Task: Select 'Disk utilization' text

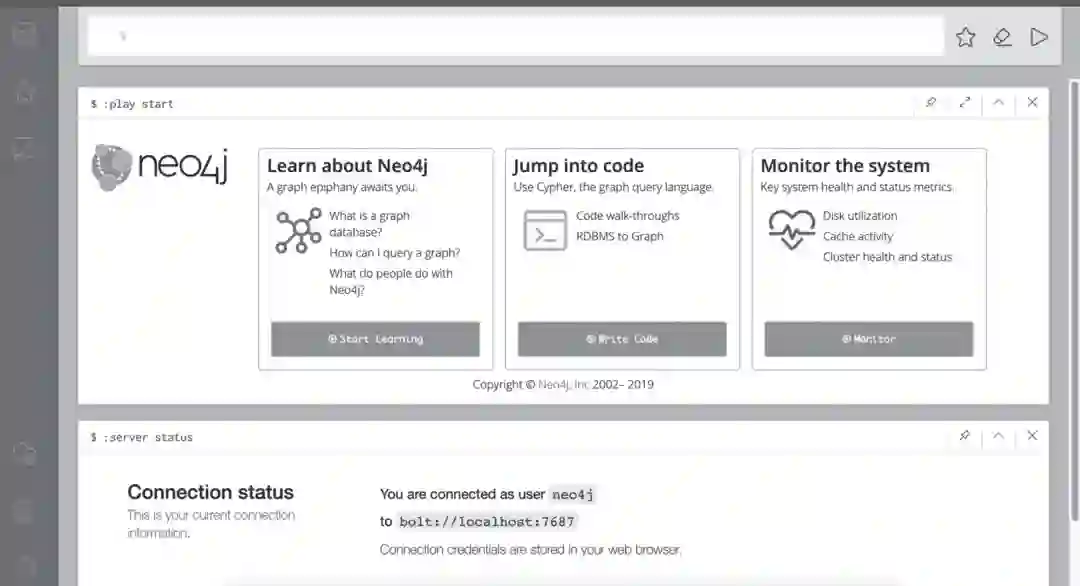Action: tap(860, 216)
